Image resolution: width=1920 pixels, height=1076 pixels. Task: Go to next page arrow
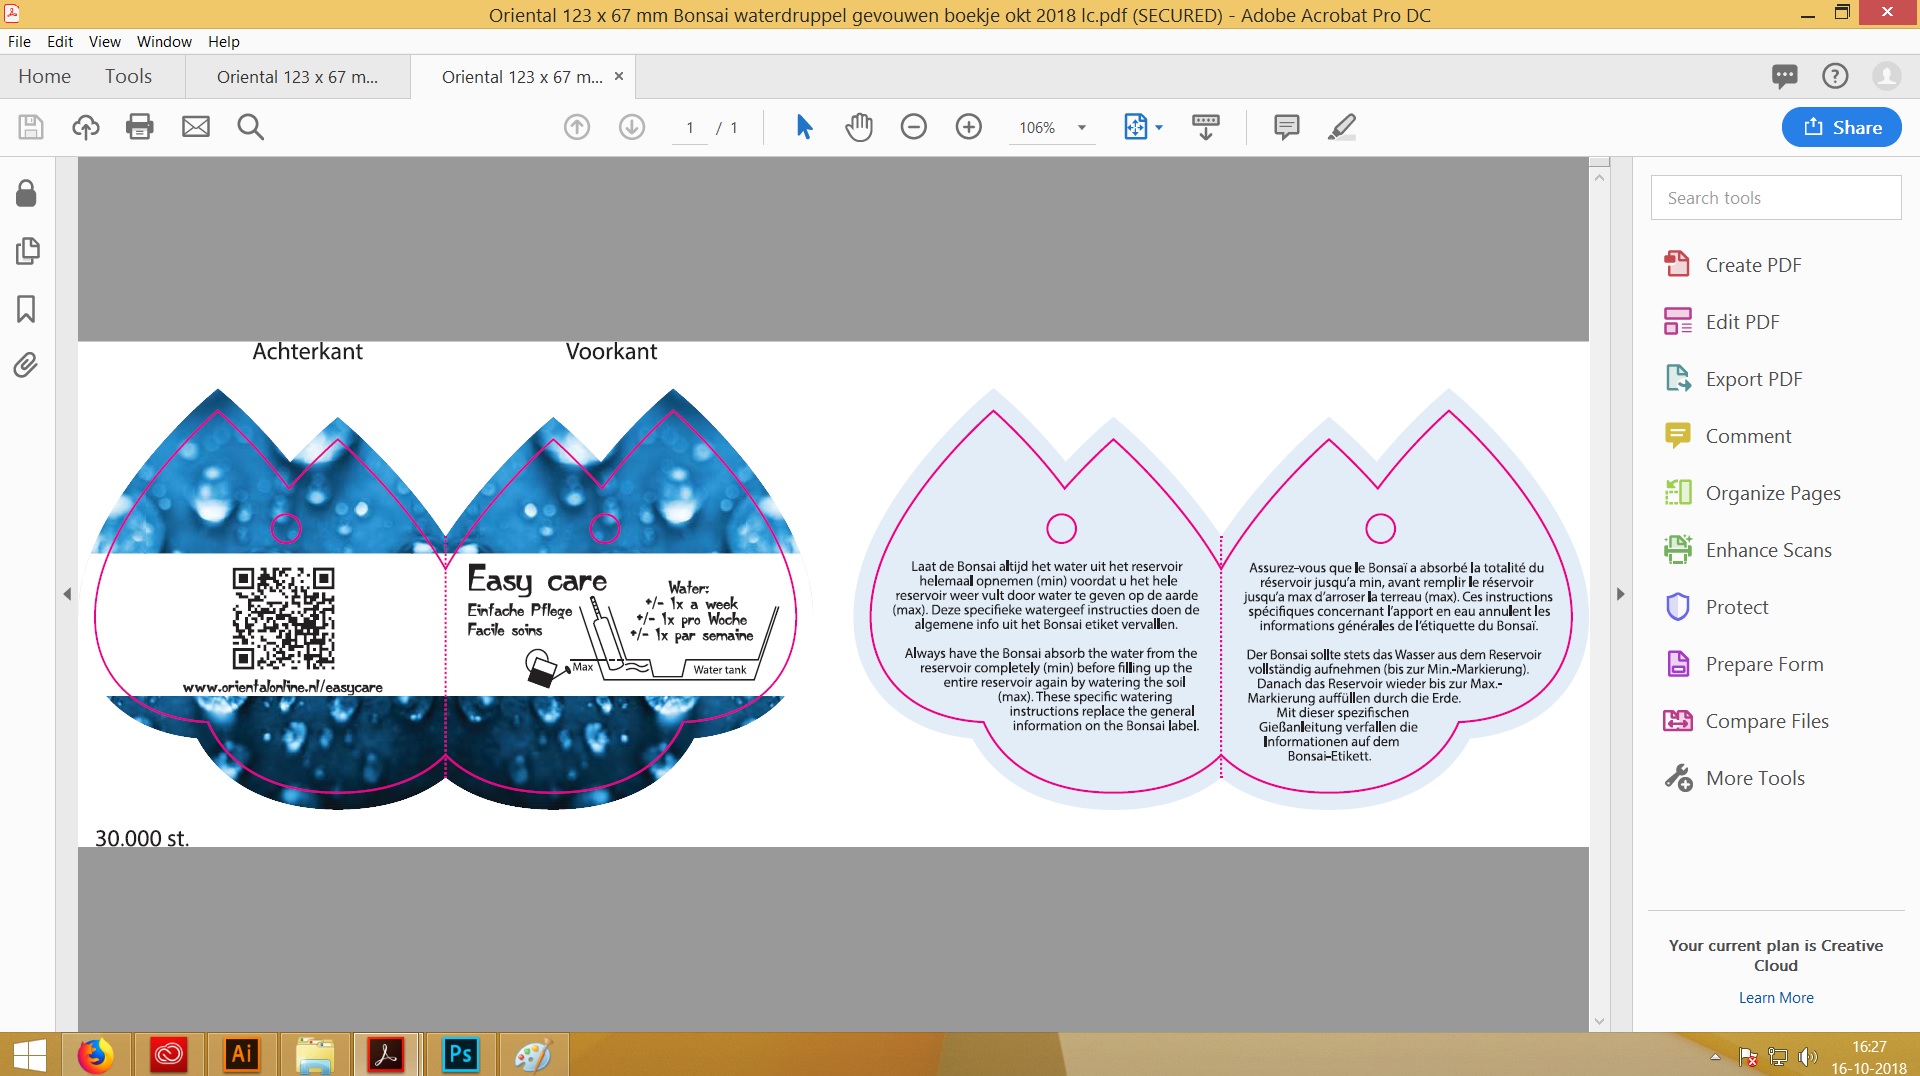[632, 127]
